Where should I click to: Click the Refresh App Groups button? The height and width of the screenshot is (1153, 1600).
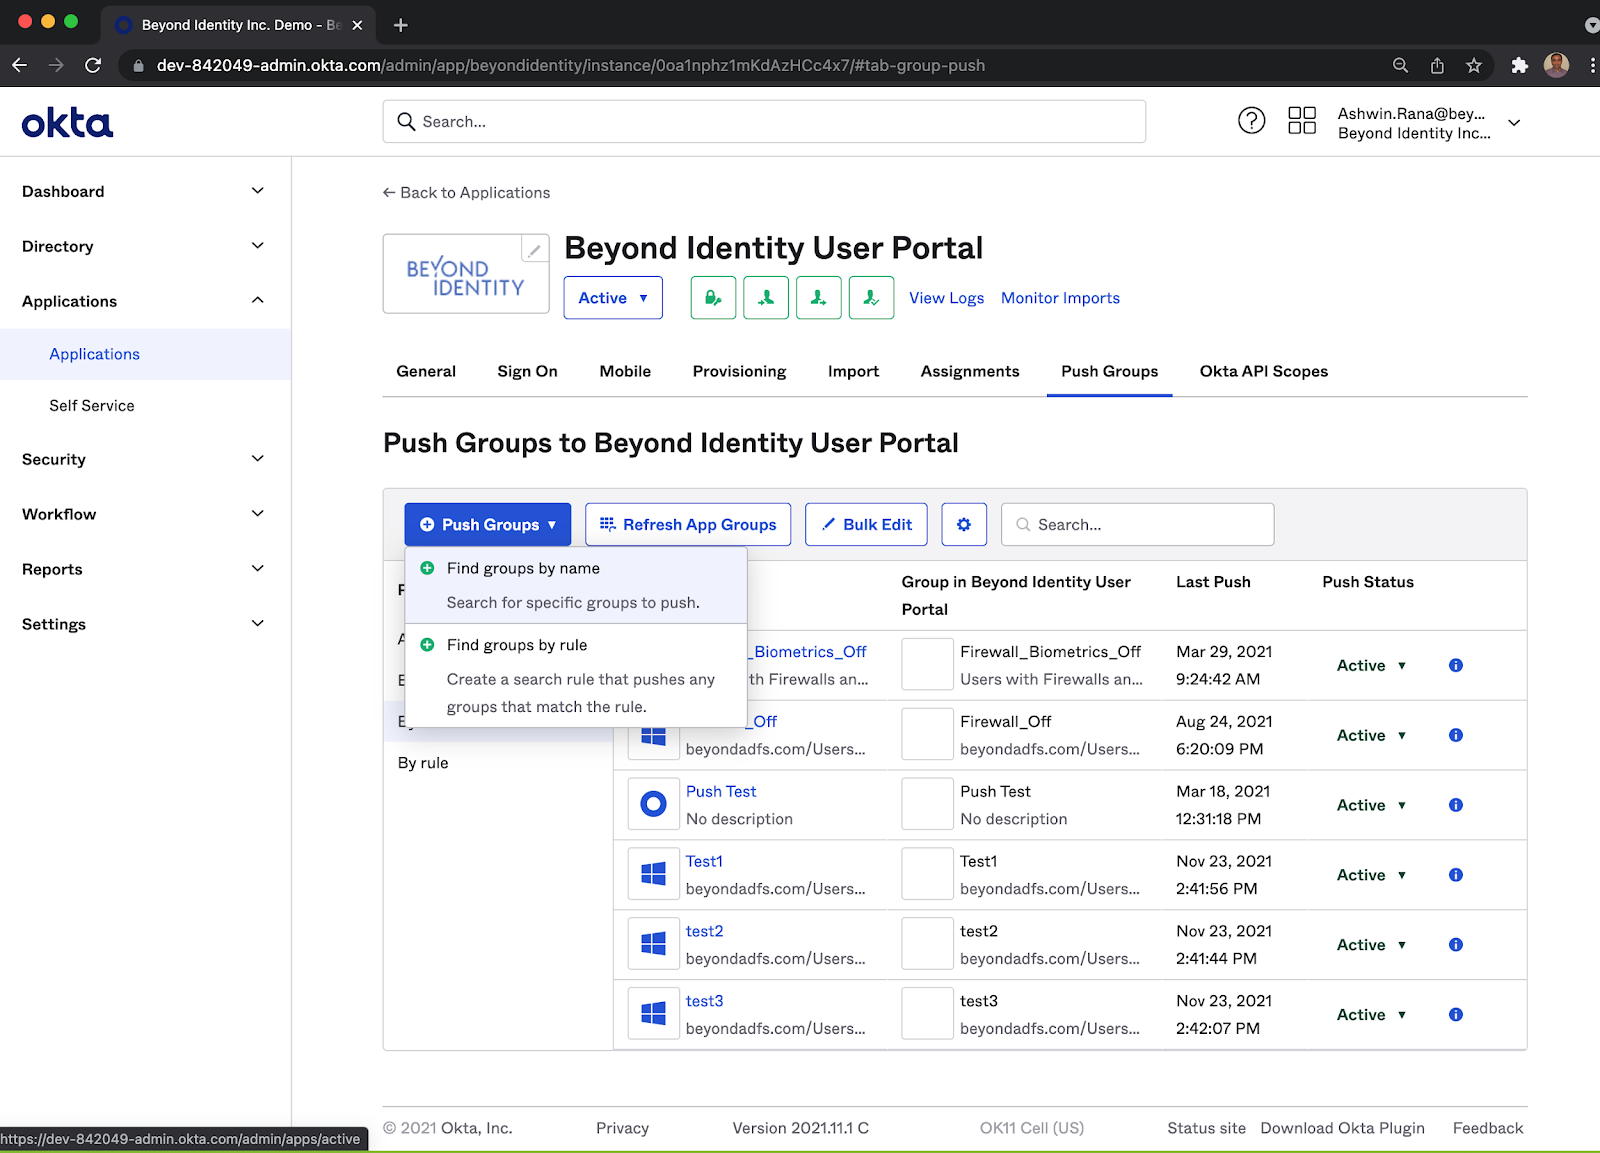tap(688, 524)
